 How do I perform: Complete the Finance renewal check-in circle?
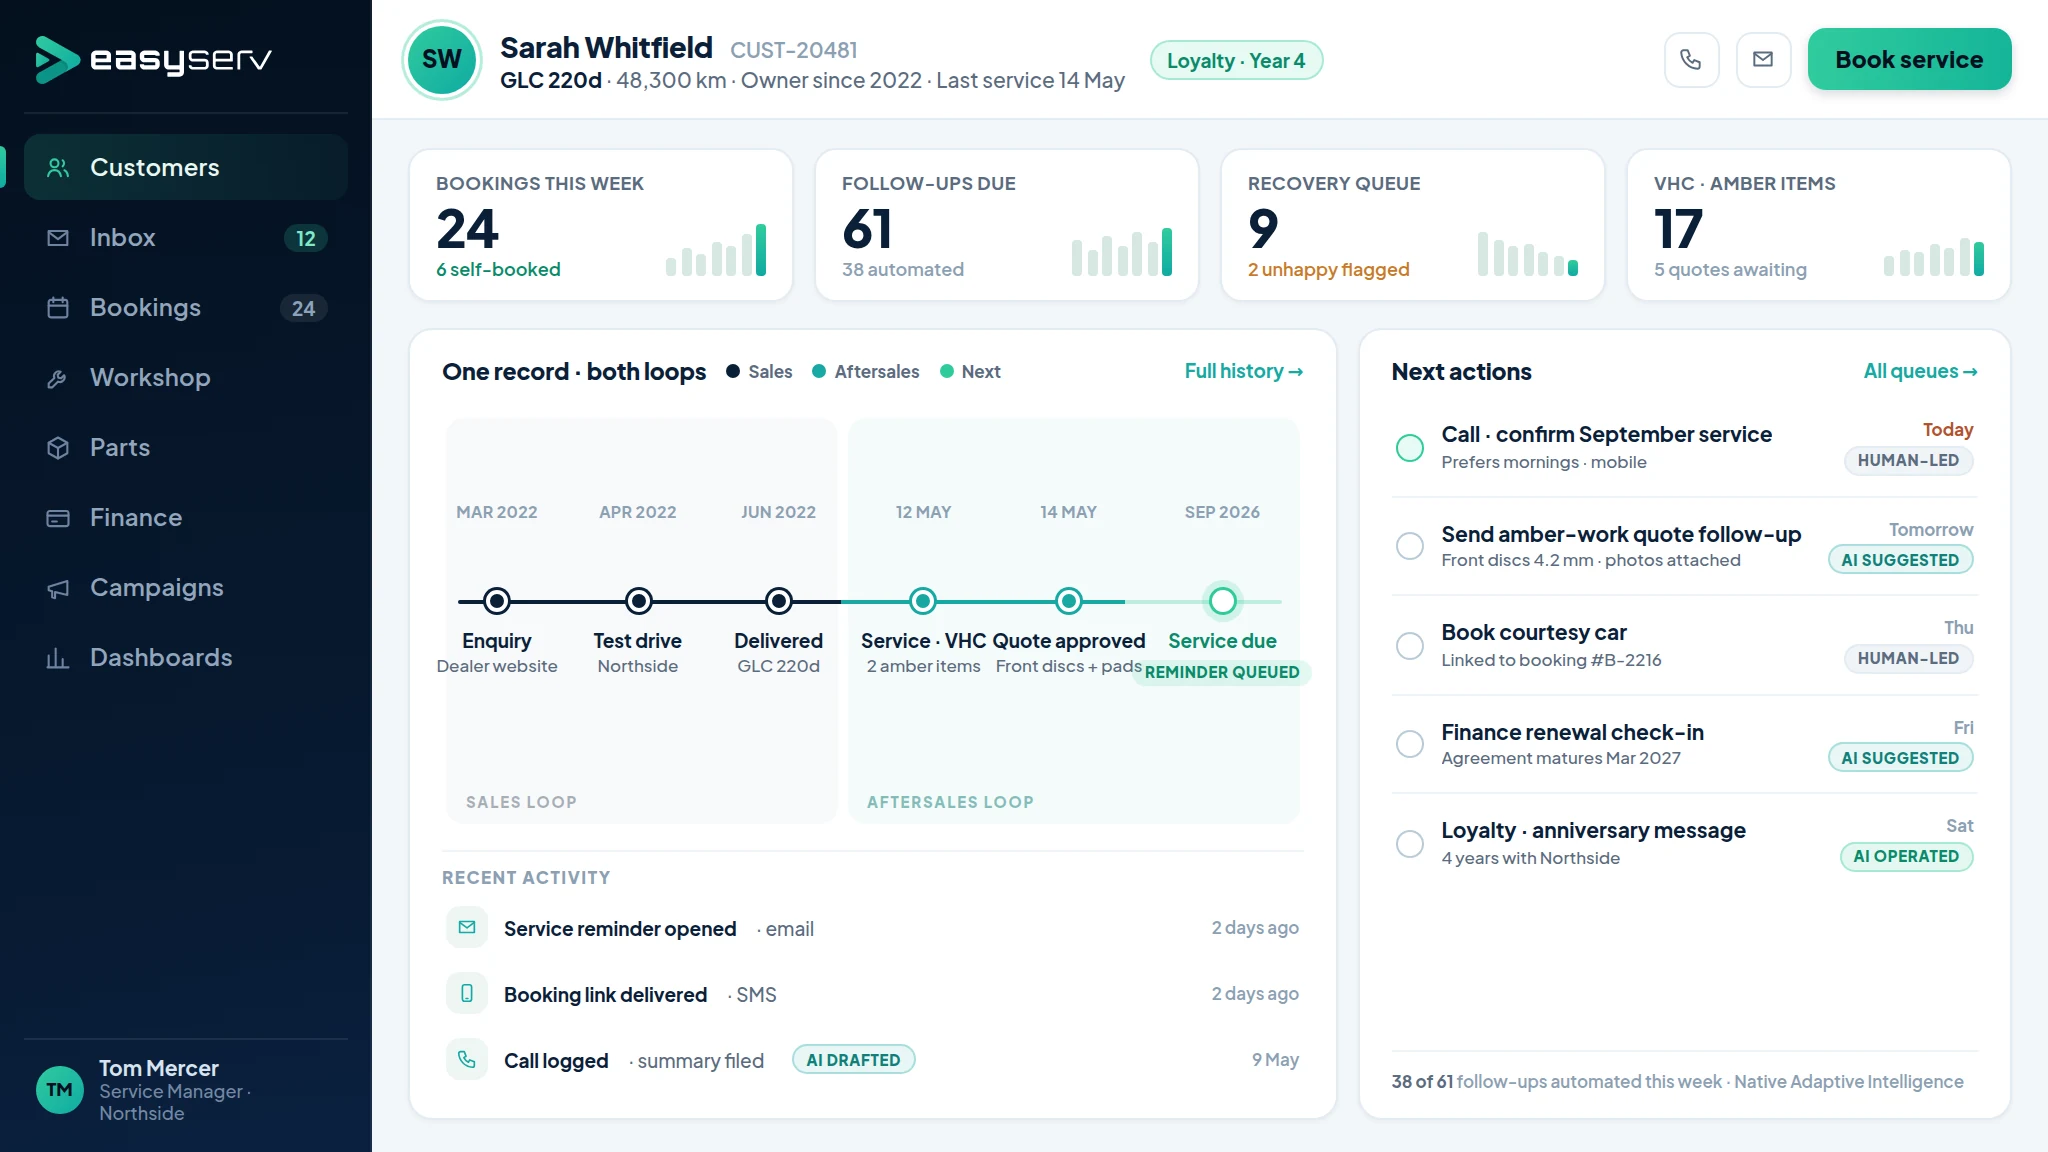pos(1410,744)
